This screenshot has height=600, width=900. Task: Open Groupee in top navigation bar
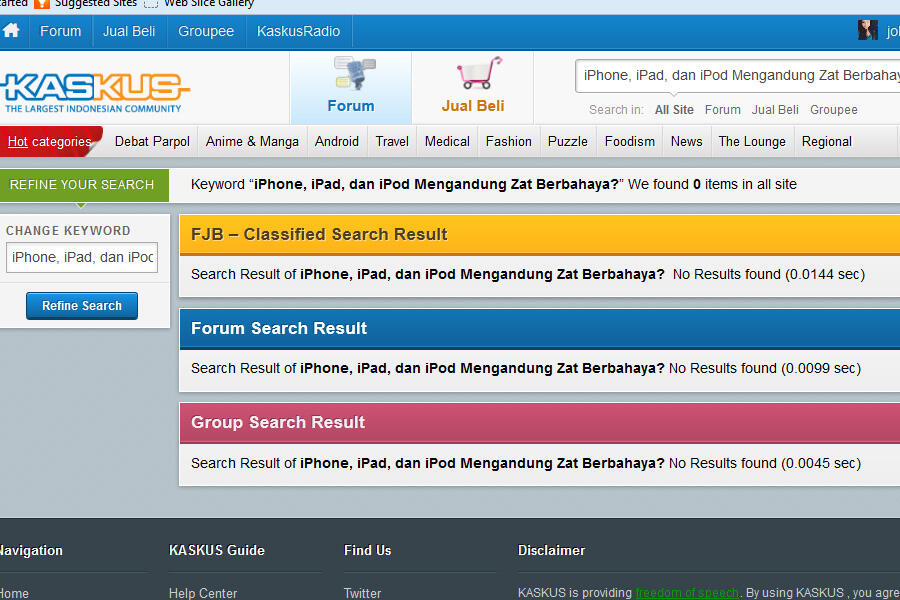(x=206, y=31)
